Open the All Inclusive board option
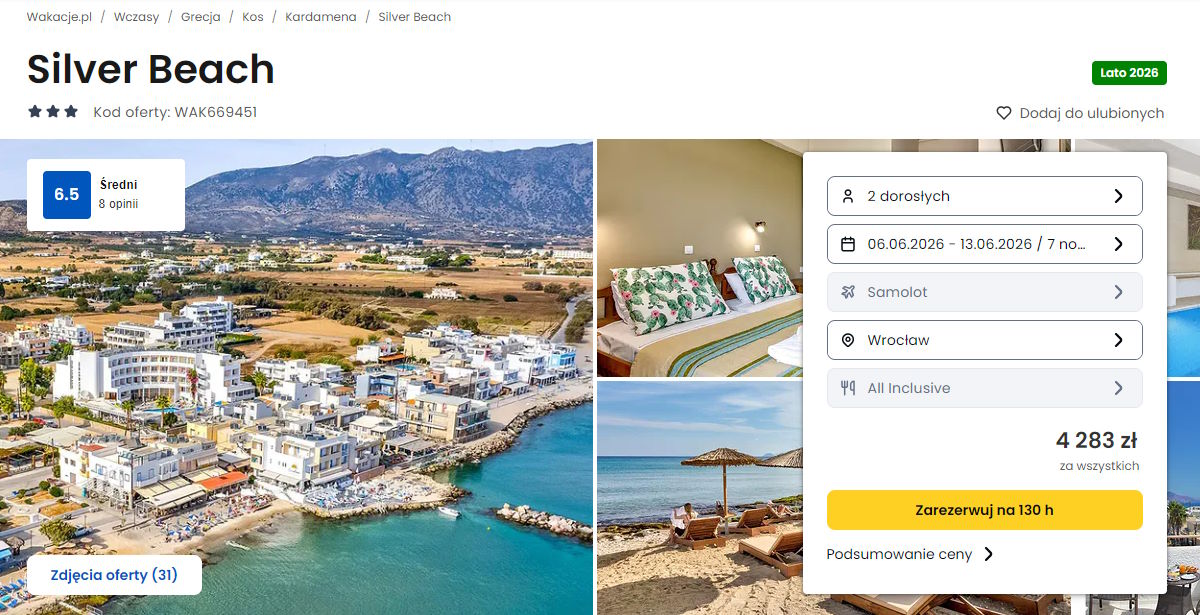Viewport: 1200px width, 615px height. (984, 388)
